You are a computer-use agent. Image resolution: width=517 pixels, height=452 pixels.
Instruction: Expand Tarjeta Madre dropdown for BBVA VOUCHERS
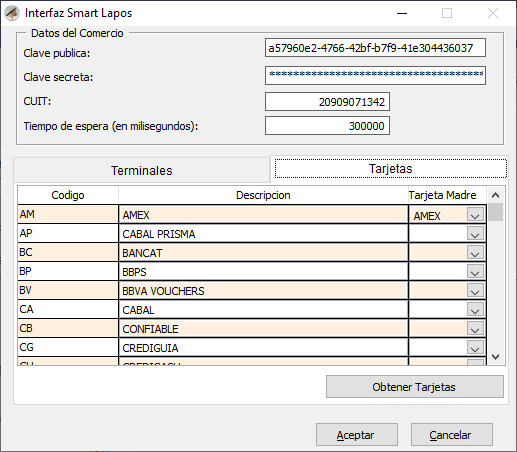point(475,291)
